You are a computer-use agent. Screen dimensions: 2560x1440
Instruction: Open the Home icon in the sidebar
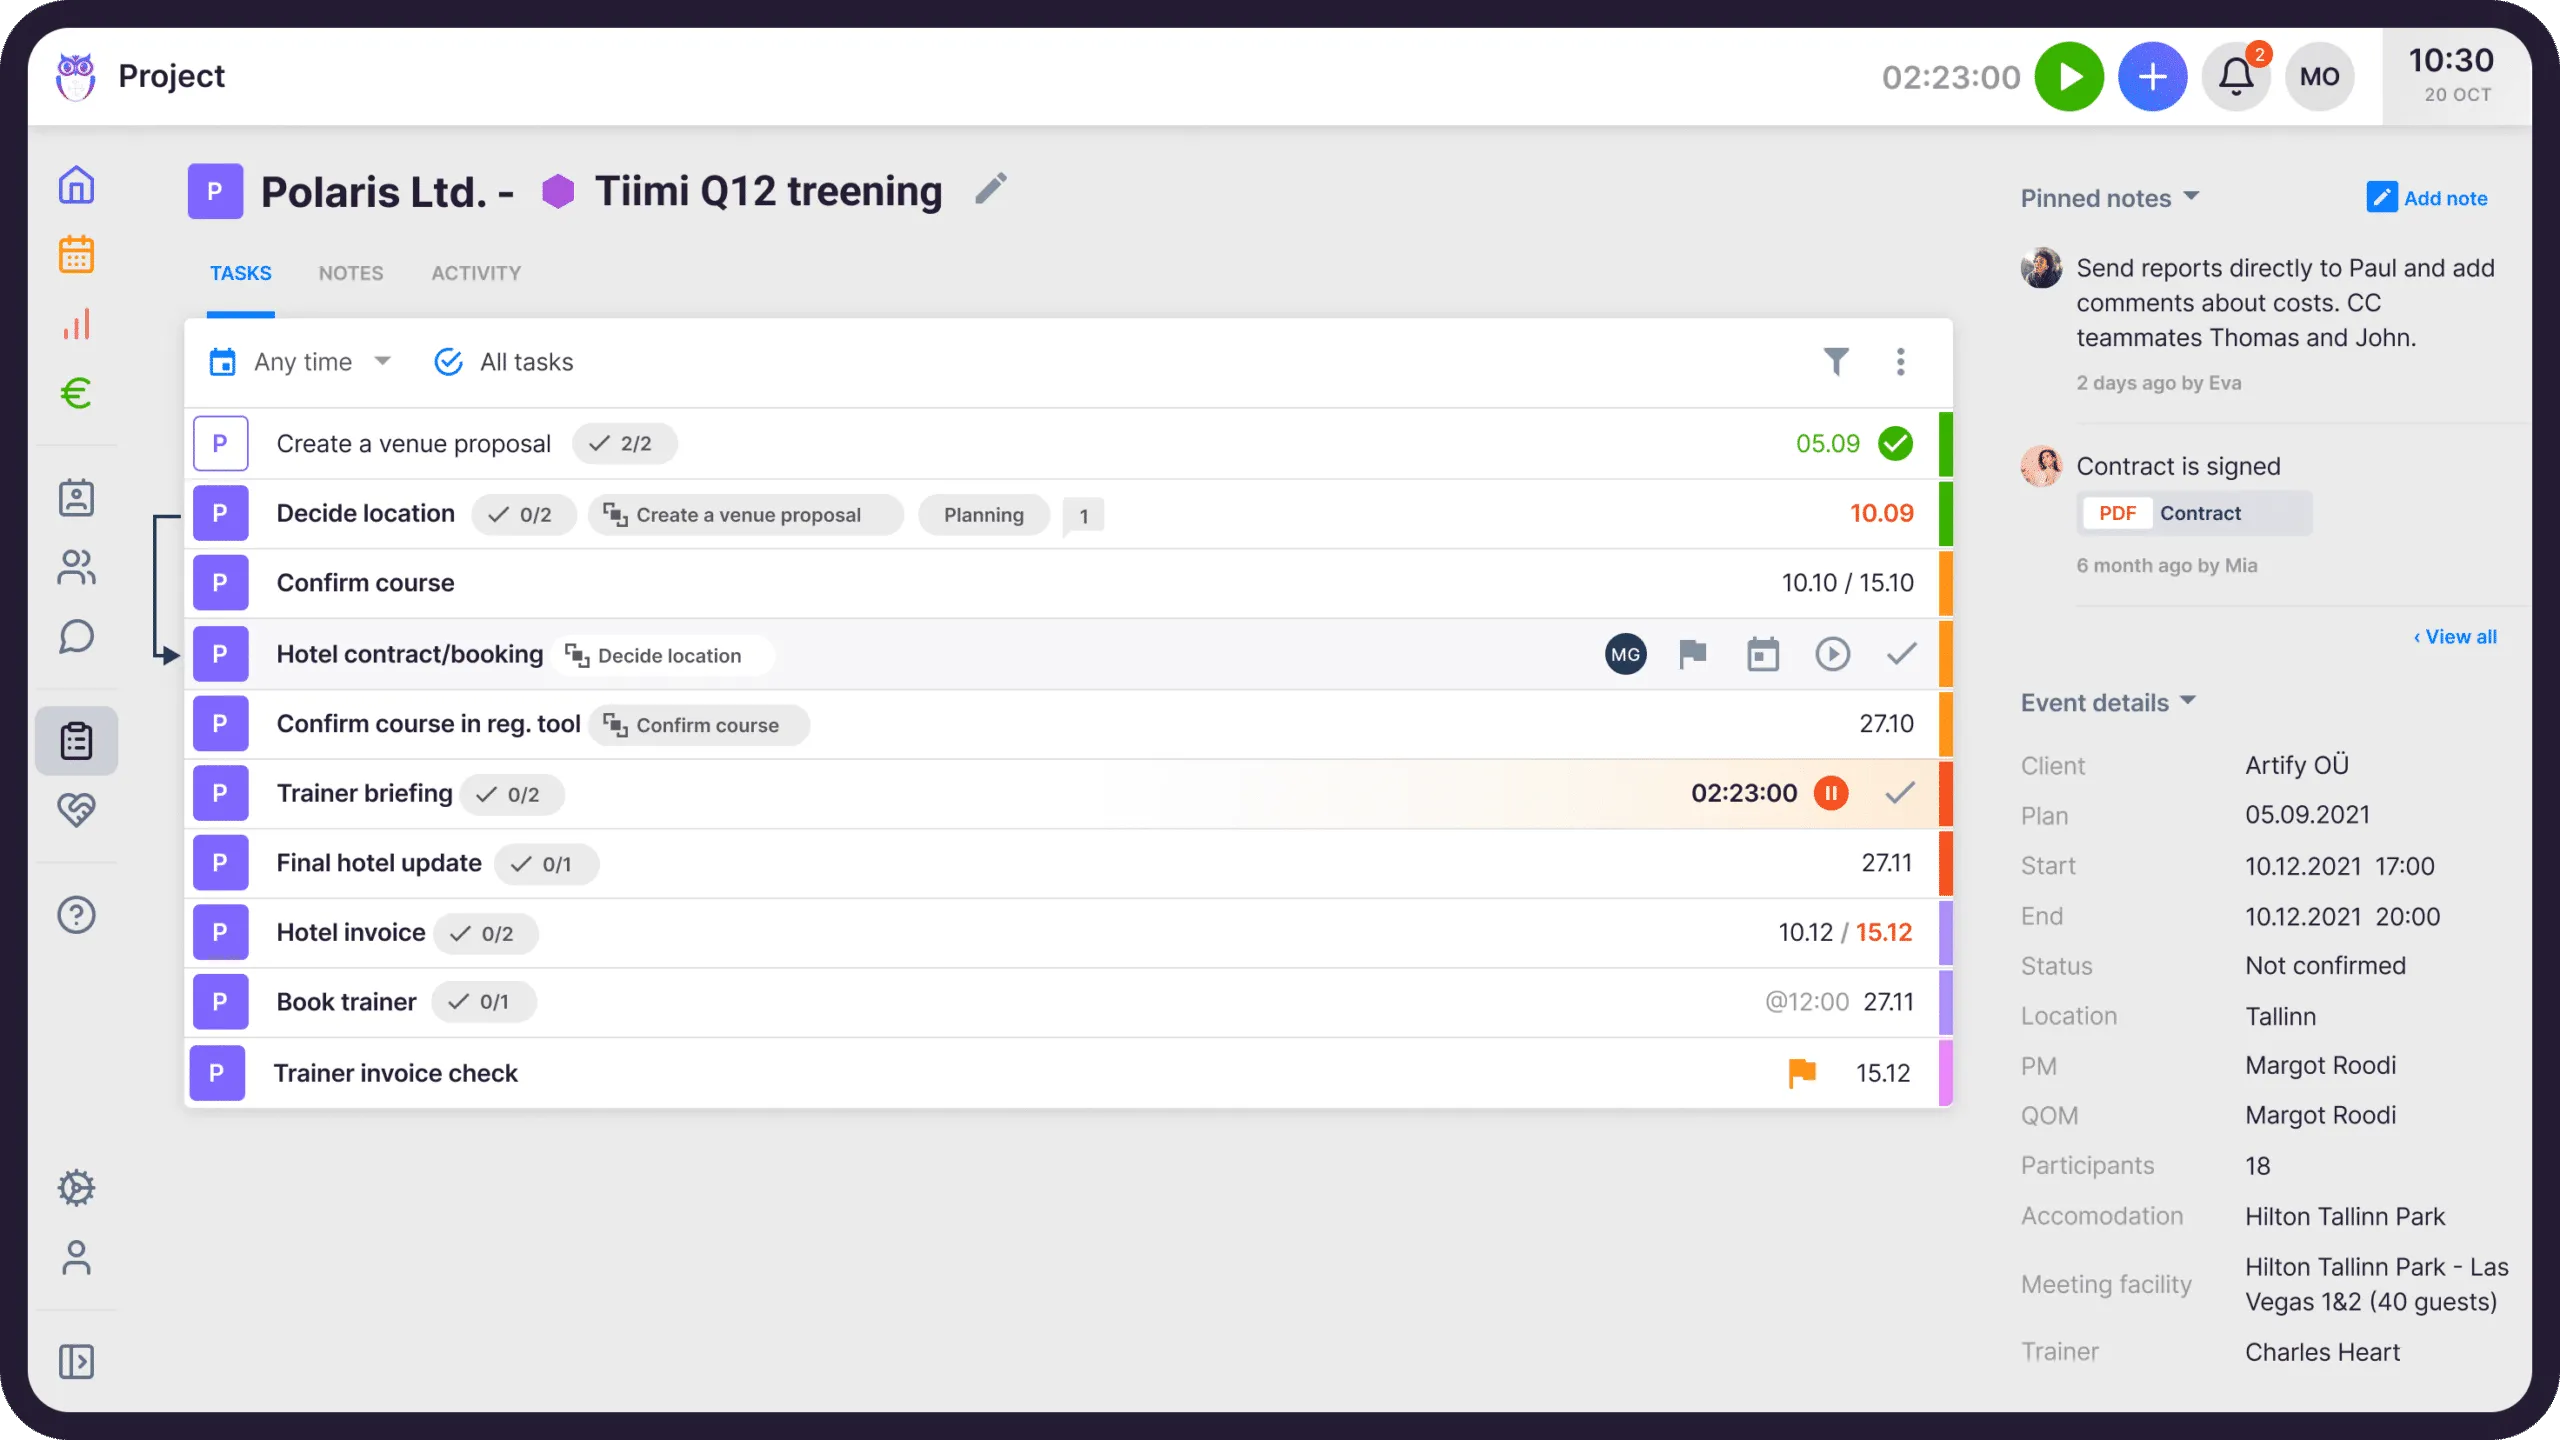76,185
